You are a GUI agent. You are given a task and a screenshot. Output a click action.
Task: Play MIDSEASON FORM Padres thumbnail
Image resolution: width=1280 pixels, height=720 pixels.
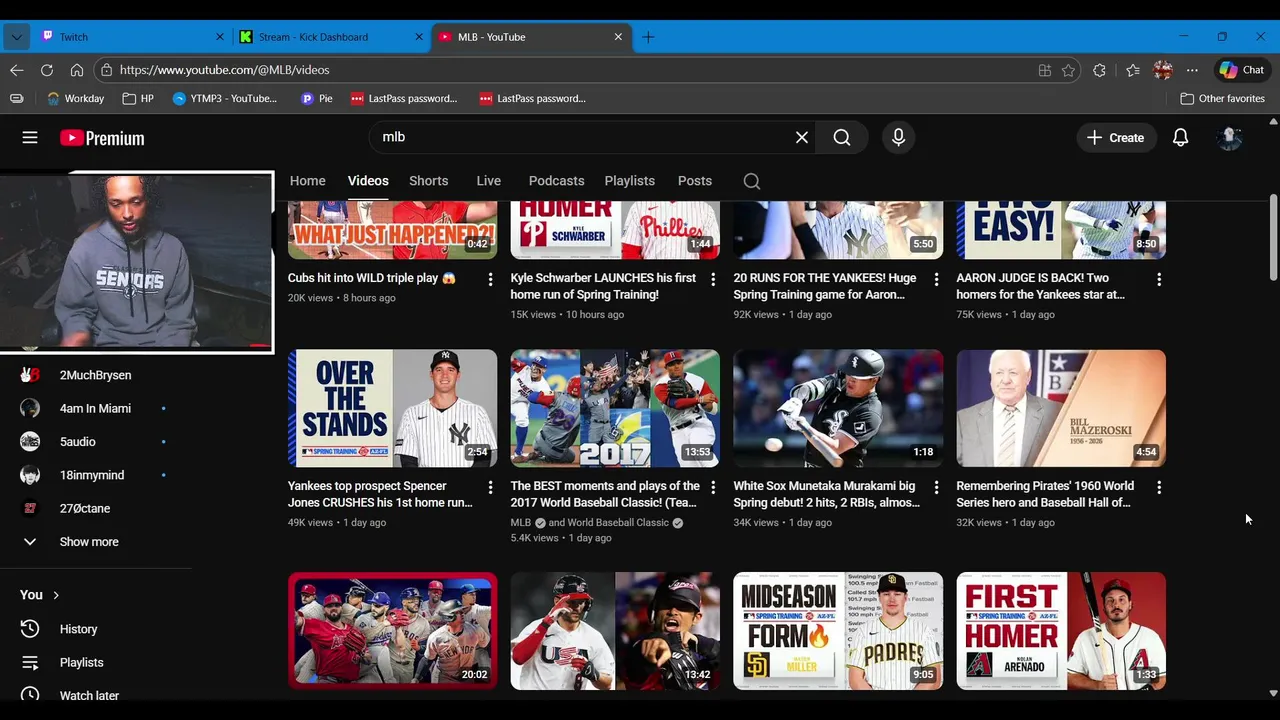pyautogui.click(x=838, y=631)
